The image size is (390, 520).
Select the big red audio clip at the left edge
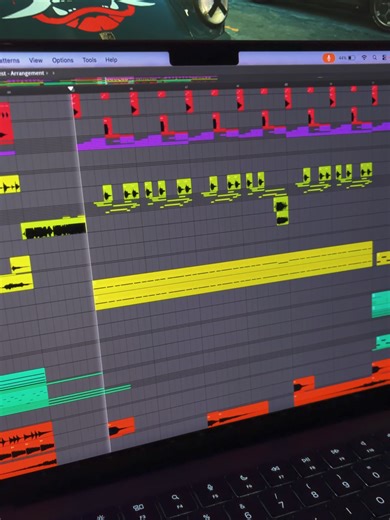tap(6, 123)
